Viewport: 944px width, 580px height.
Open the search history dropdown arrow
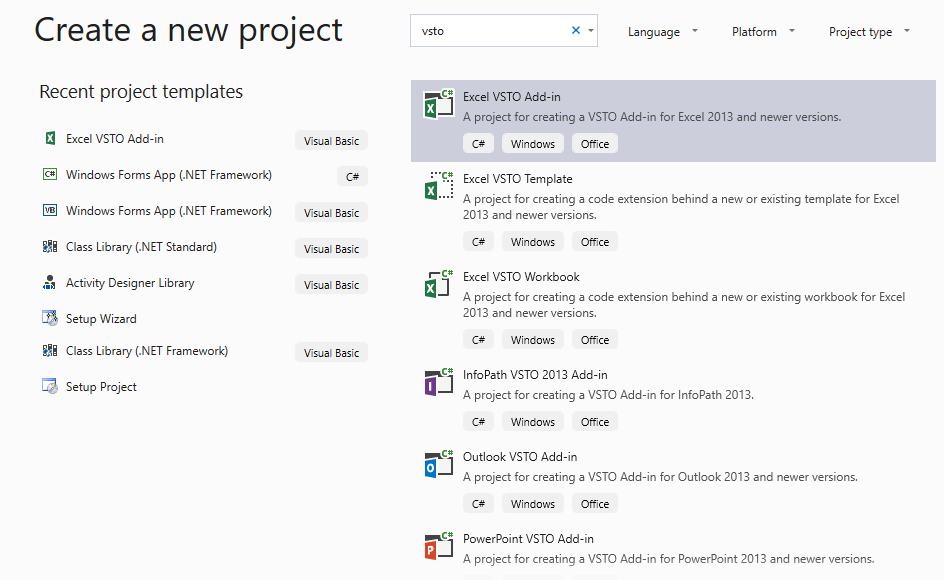592,31
